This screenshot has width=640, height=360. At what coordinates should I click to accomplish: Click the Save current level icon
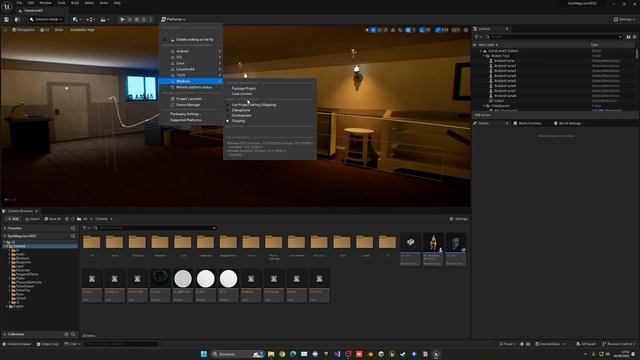[x=7, y=19]
